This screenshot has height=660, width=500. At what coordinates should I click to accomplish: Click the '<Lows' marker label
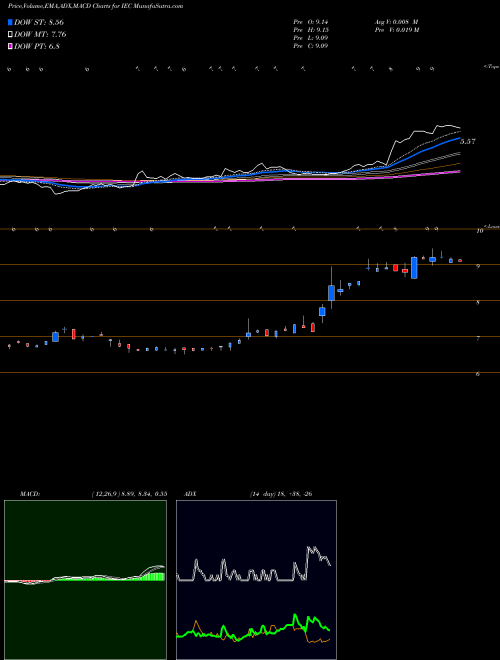491,226
